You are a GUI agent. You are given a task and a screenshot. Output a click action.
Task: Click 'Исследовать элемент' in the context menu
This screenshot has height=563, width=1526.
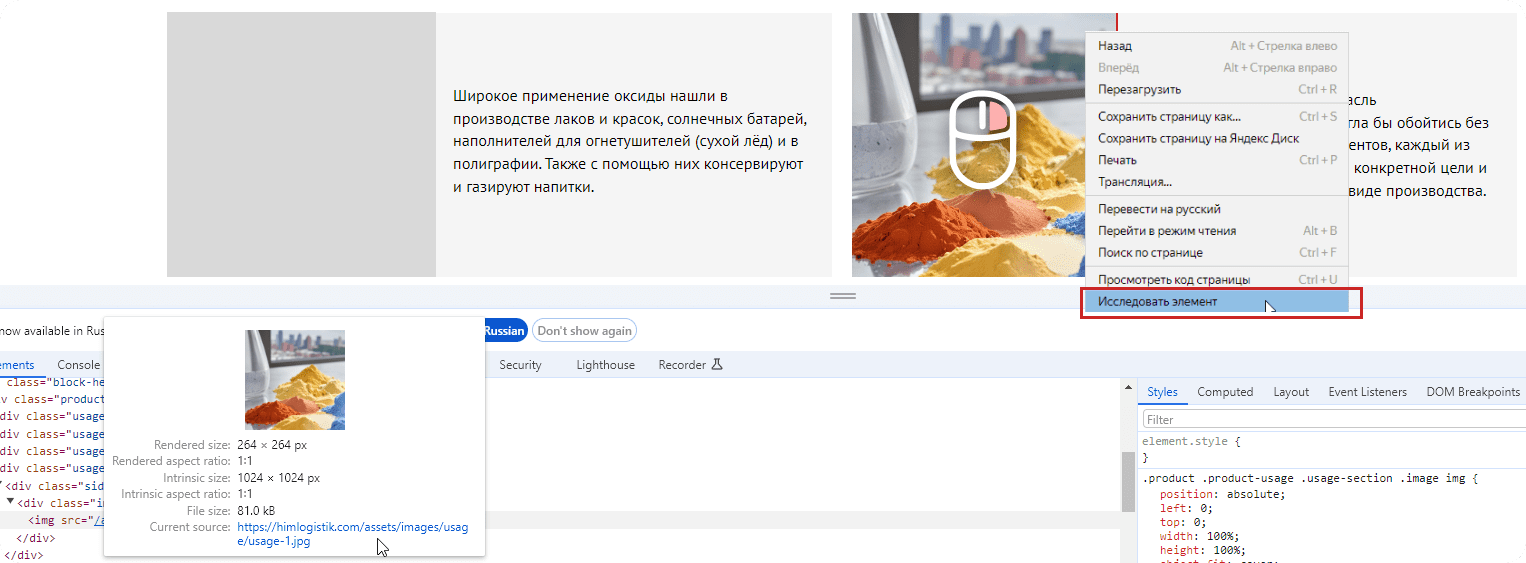click(x=1217, y=302)
